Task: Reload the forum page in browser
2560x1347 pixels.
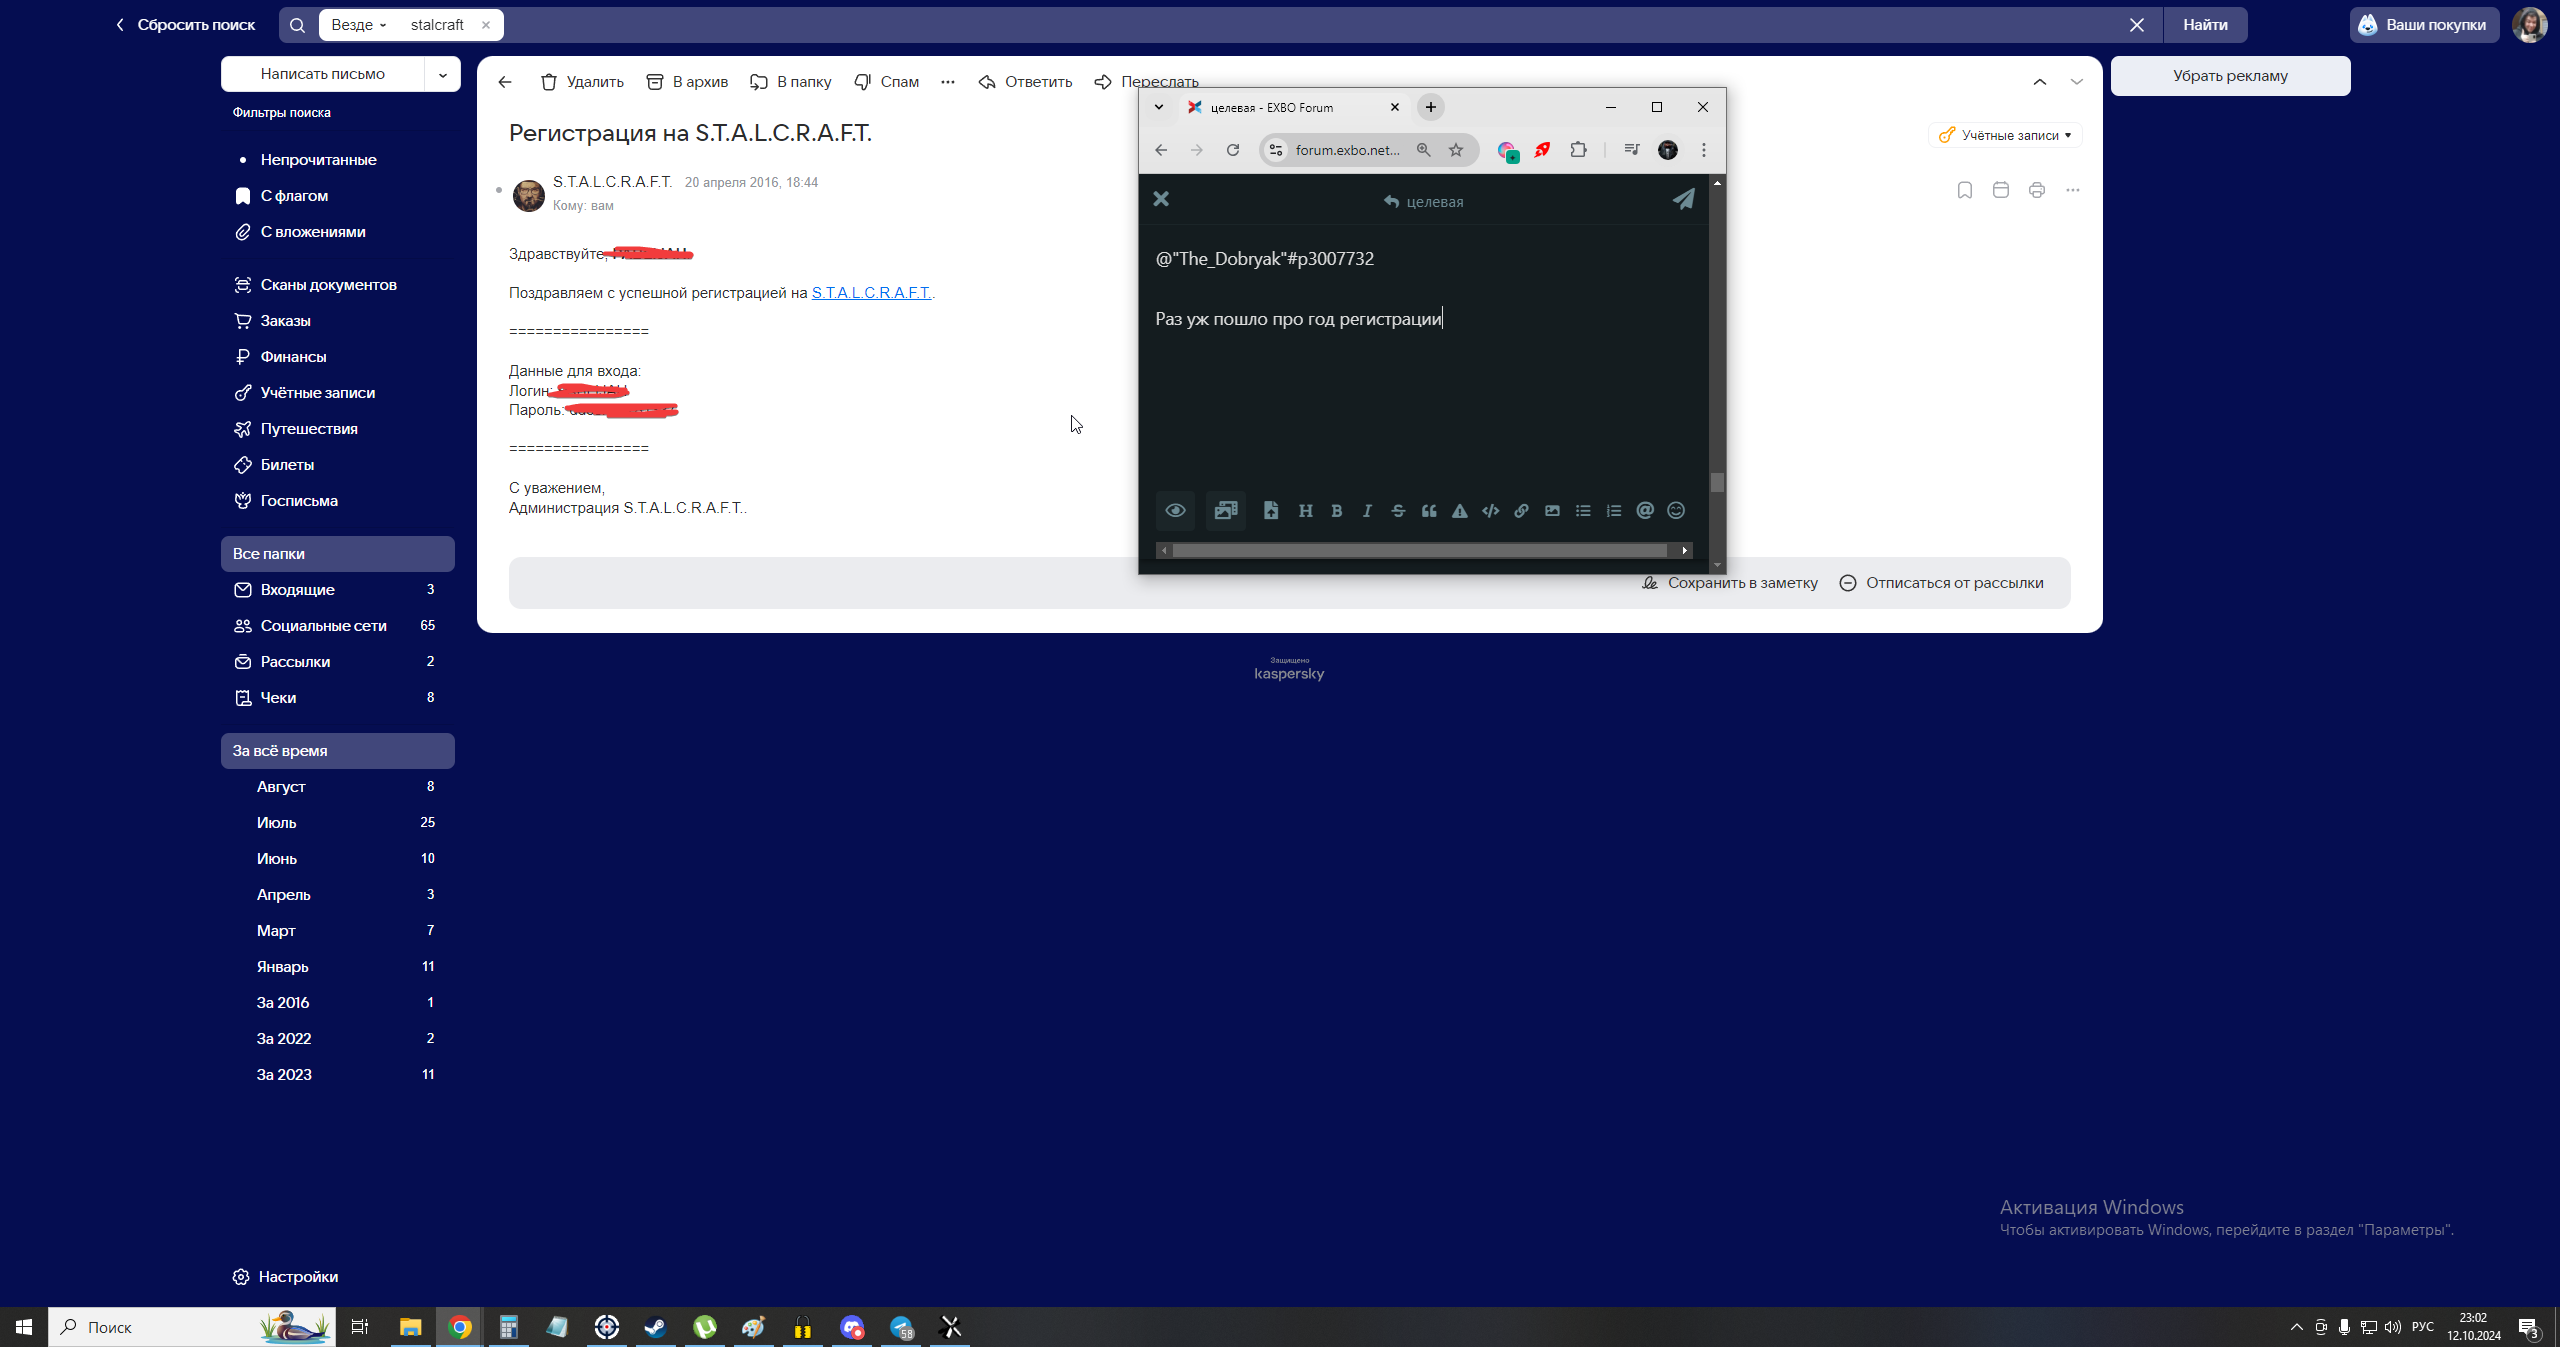Action: pos(1233,150)
